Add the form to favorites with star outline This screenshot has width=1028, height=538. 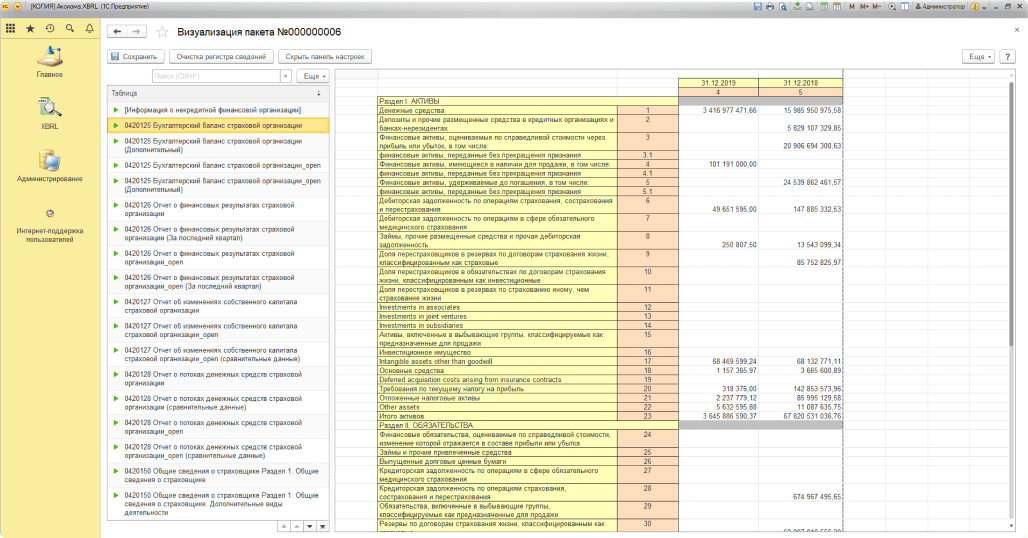pos(163,32)
